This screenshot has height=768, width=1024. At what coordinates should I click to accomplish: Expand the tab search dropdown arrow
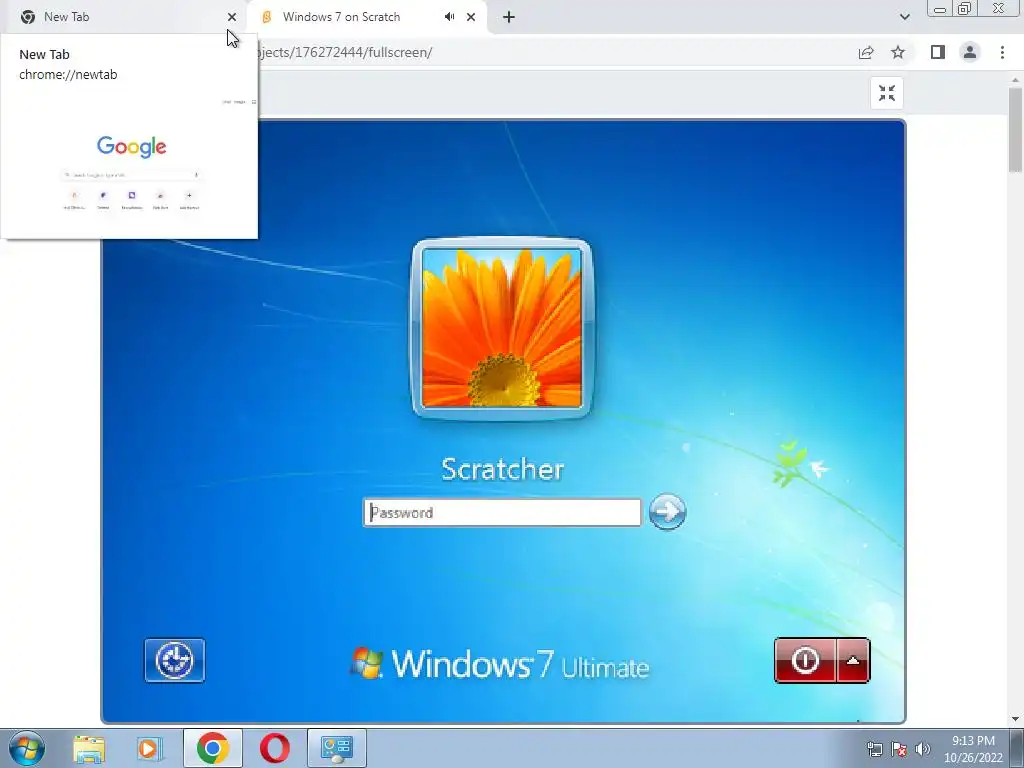coord(904,17)
